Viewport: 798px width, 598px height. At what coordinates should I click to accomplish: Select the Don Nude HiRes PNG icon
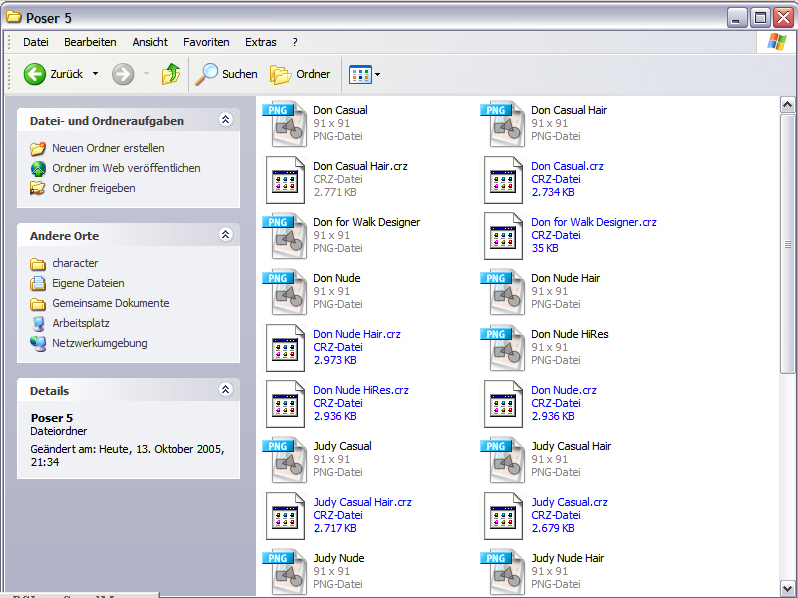tap(503, 348)
